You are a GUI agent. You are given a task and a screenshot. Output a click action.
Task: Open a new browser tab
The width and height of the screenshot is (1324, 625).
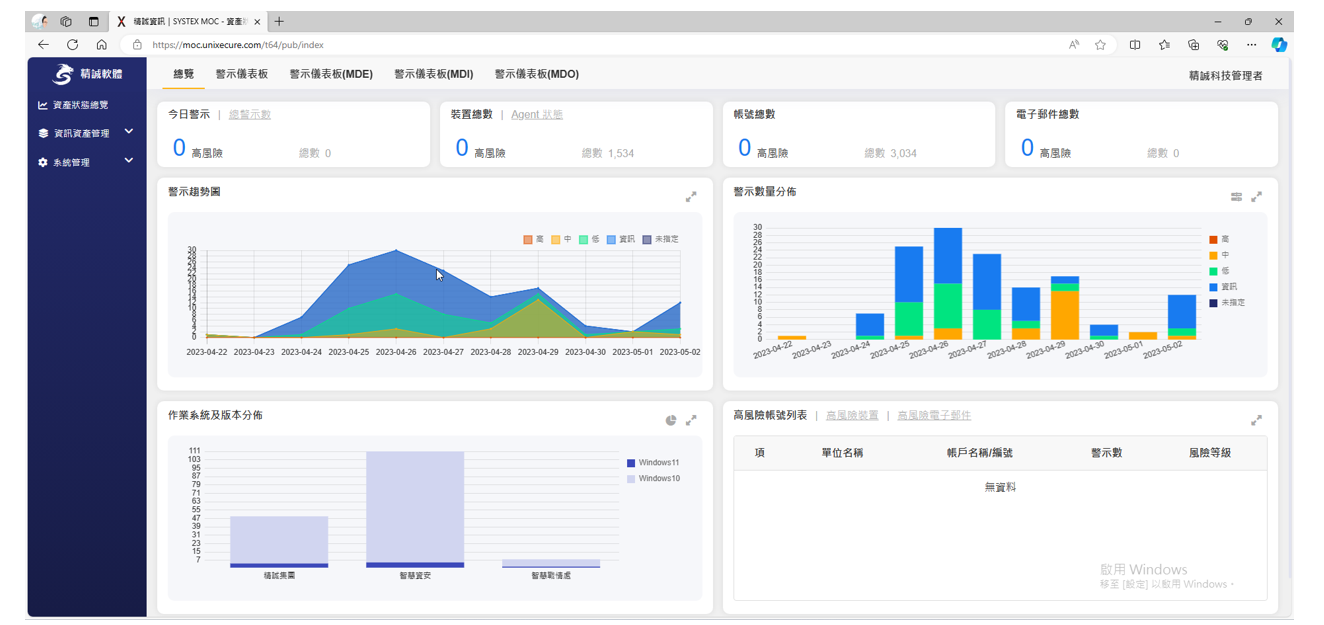pyautogui.click(x=279, y=21)
